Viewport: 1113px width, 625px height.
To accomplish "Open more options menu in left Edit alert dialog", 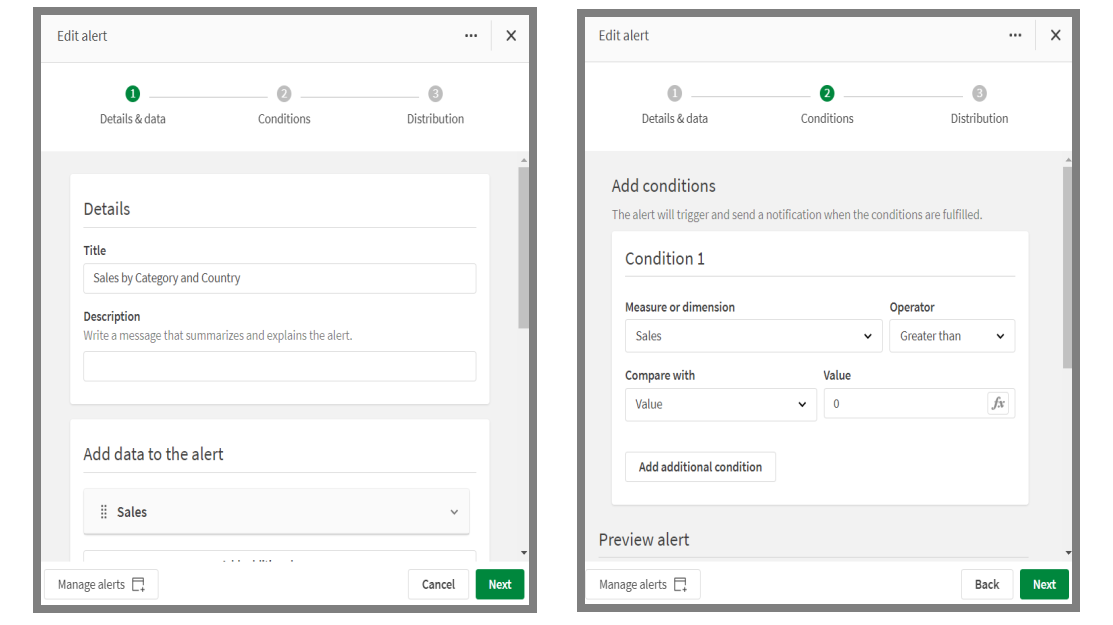I will pos(471,35).
